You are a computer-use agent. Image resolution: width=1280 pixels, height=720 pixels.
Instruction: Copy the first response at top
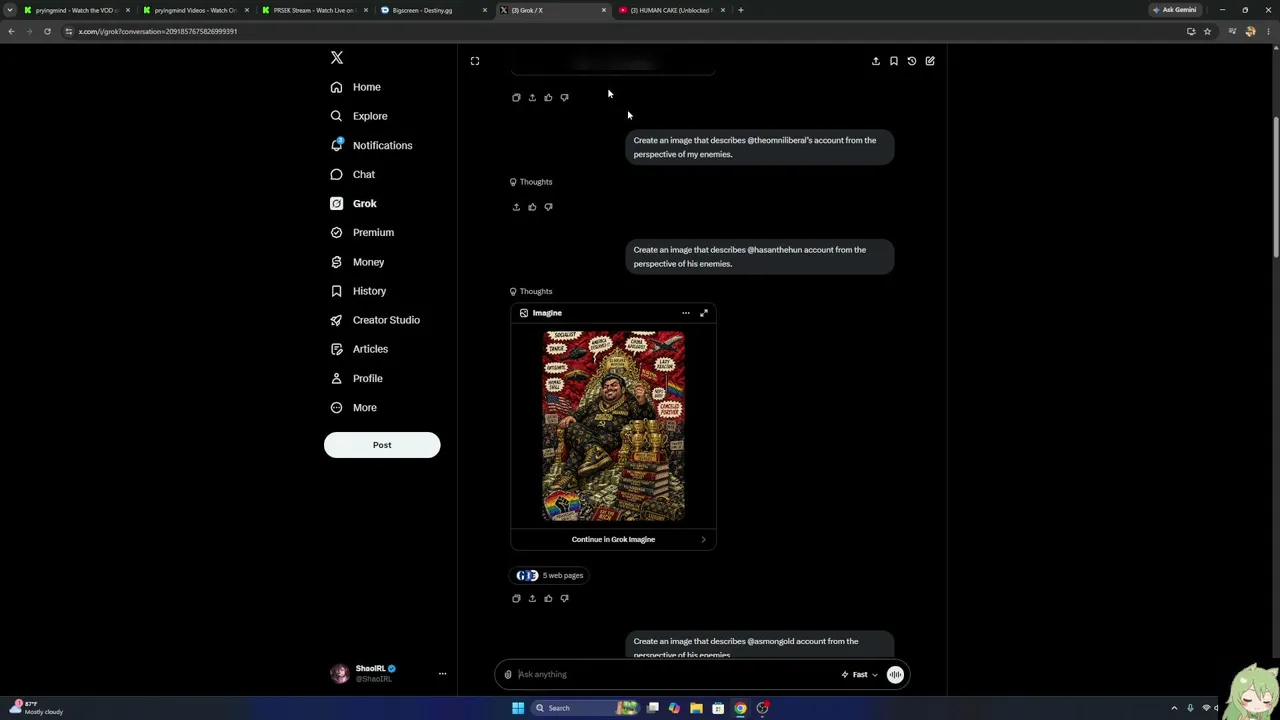[x=516, y=98]
